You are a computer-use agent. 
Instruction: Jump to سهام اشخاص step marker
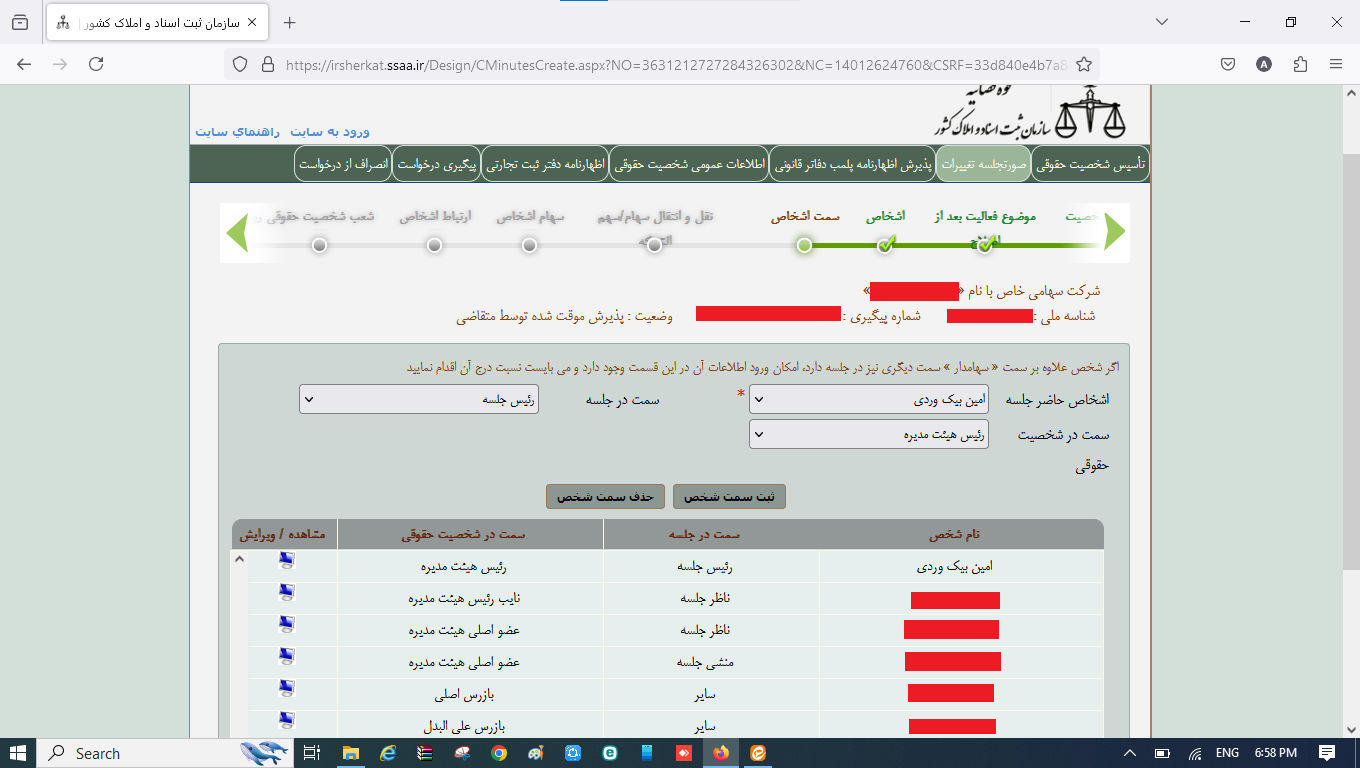pos(530,245)
